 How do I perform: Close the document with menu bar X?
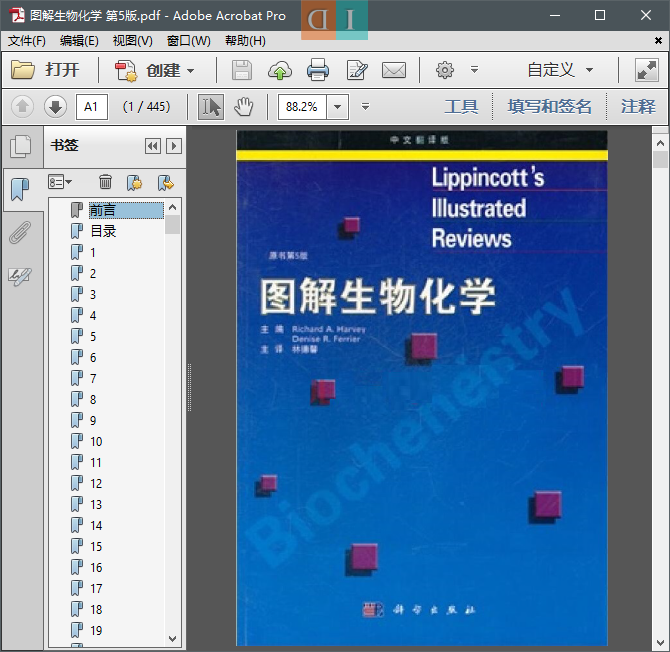click(658, 41)
